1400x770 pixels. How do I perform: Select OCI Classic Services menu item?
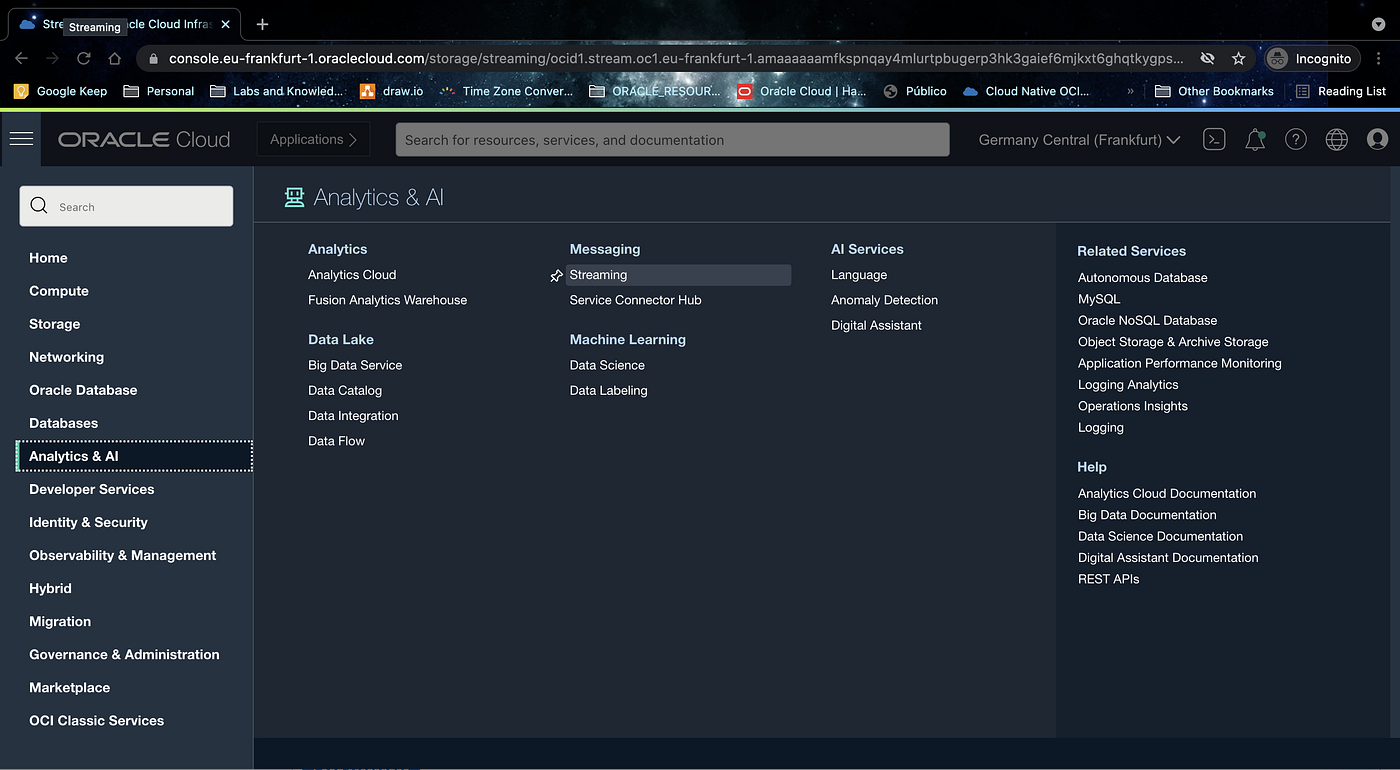point(96,720)
